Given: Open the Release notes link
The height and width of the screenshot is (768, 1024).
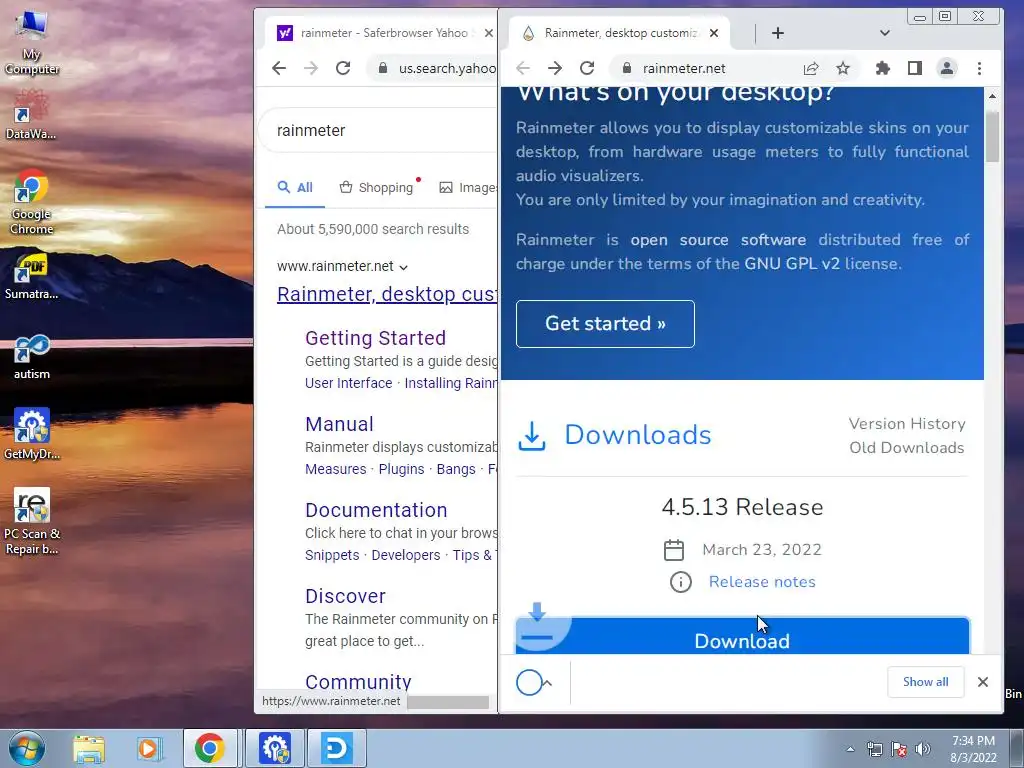Looking at the screenshot, I should 762,582.
